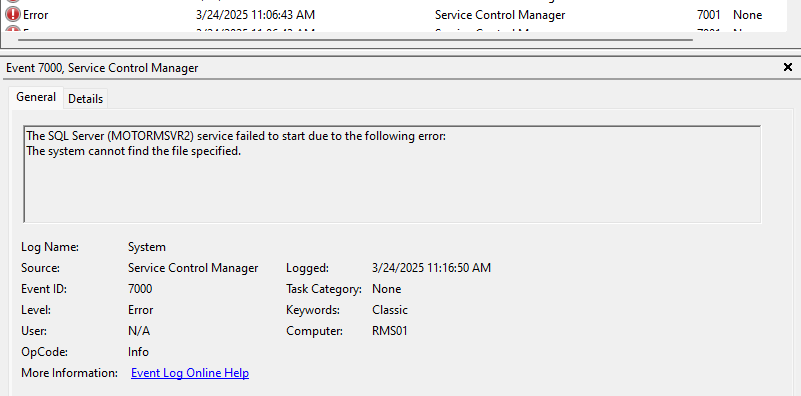Click the Service Control Manager source cell in the list
The image size is (801, 396).
pos(500,15)
